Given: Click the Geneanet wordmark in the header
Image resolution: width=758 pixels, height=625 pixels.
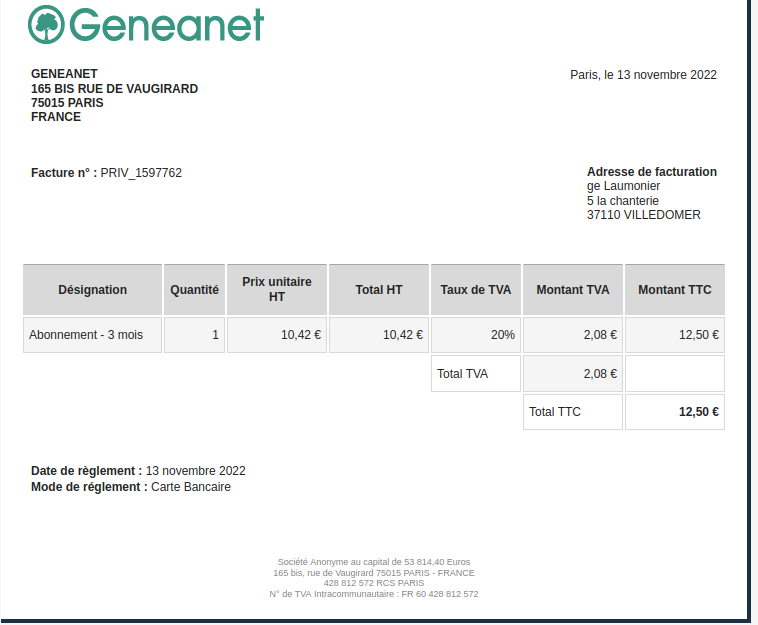Looking at the screenshot, I should [168, 25].
